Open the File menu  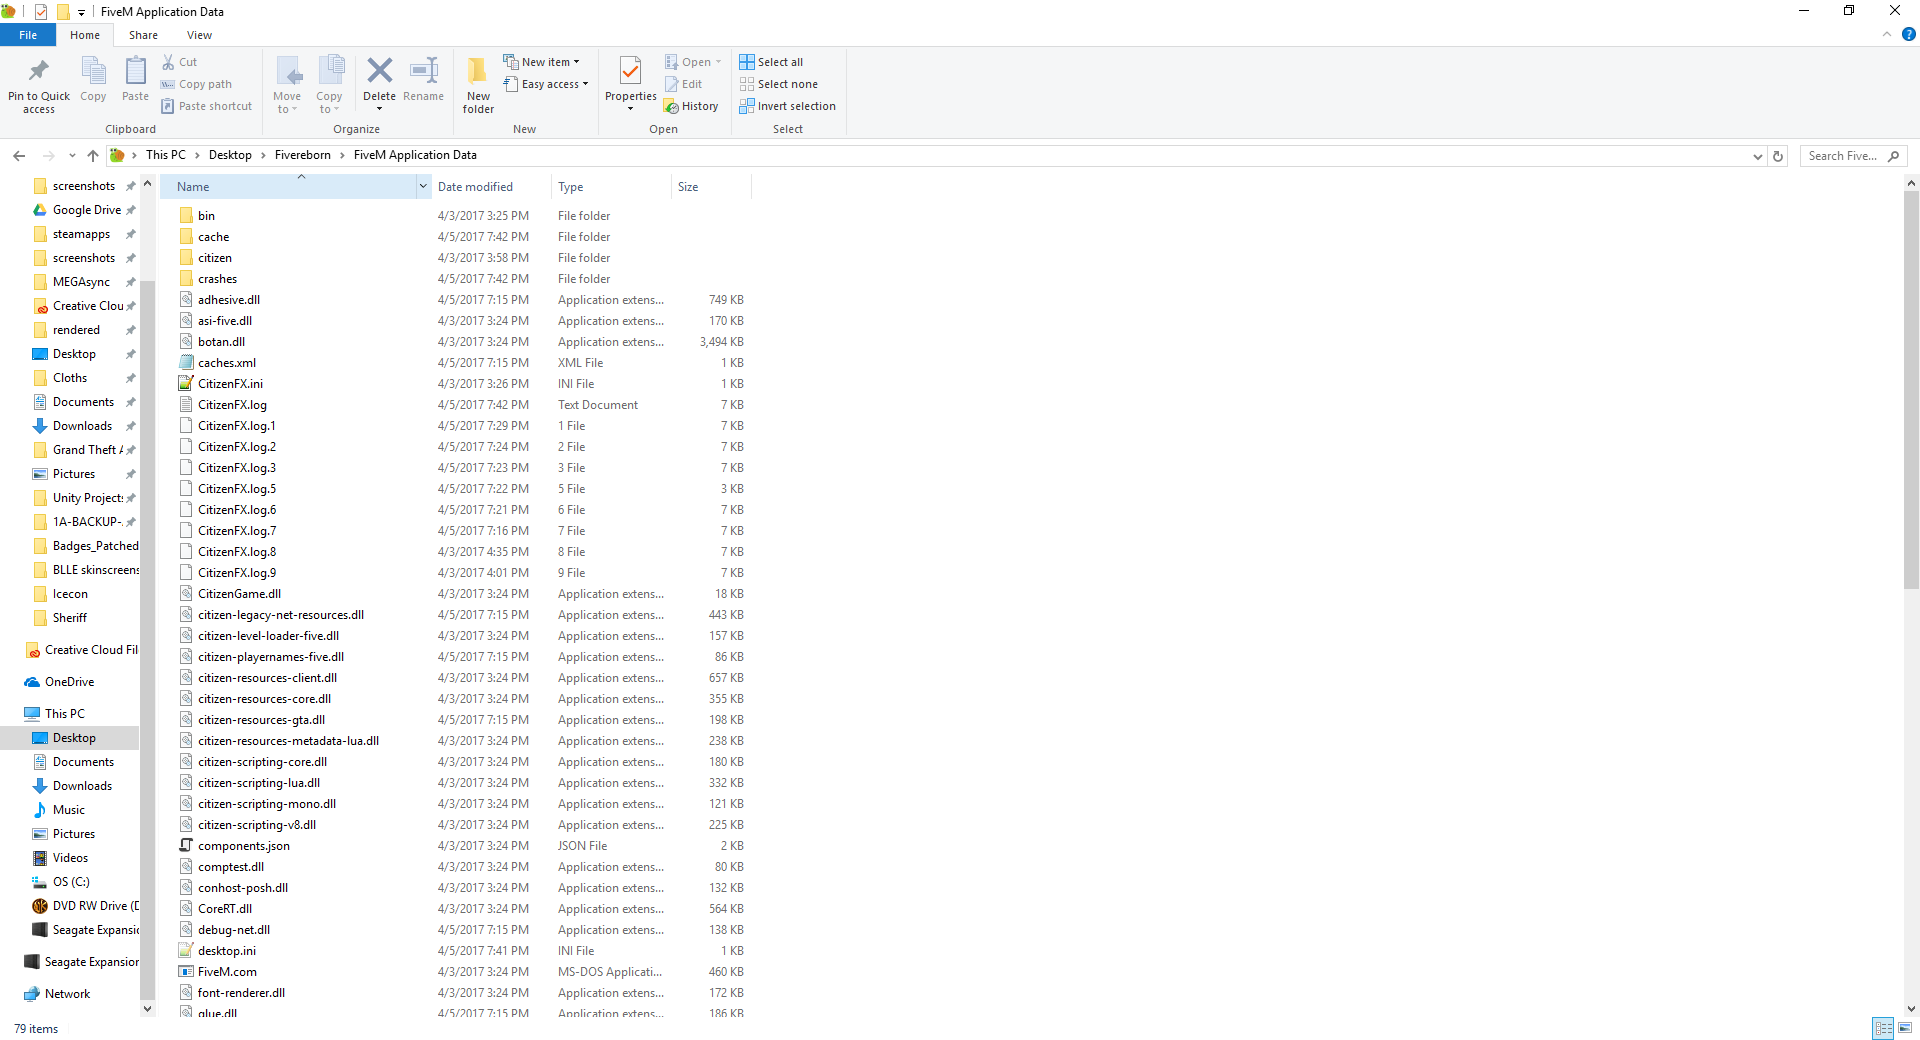(x=28, y=35)
